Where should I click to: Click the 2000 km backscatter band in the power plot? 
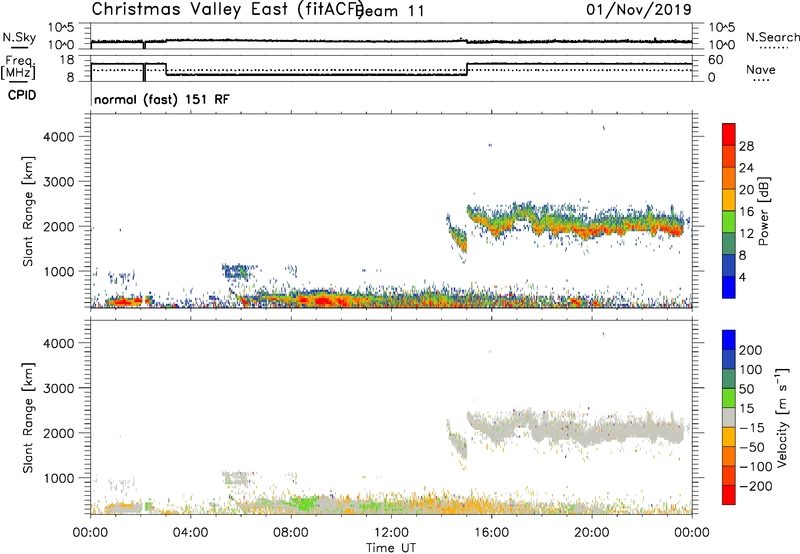pos(577,224)
